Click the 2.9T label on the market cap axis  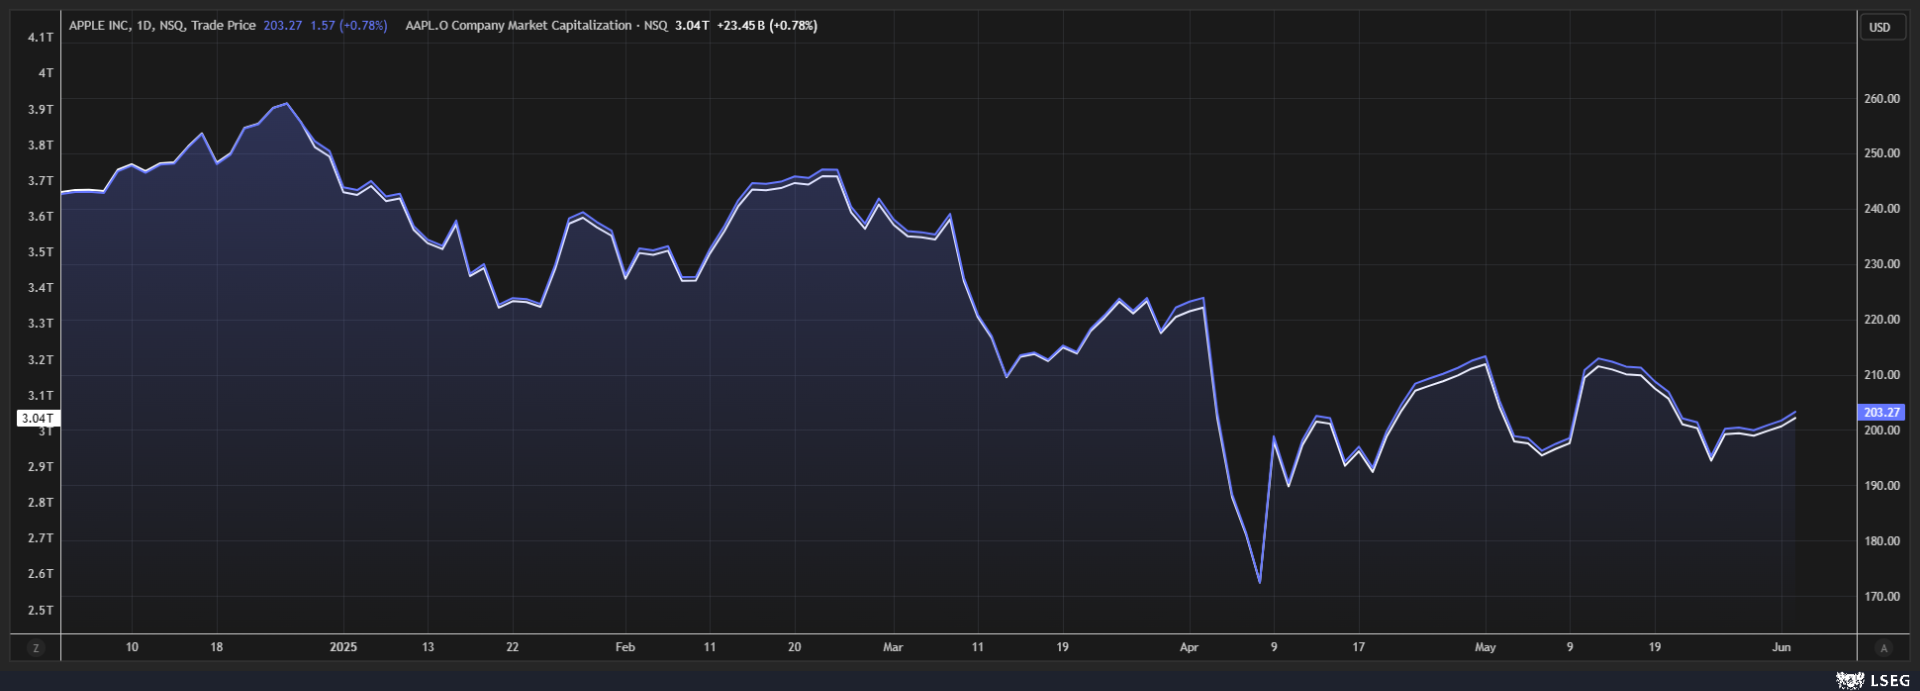click(41, 467)
